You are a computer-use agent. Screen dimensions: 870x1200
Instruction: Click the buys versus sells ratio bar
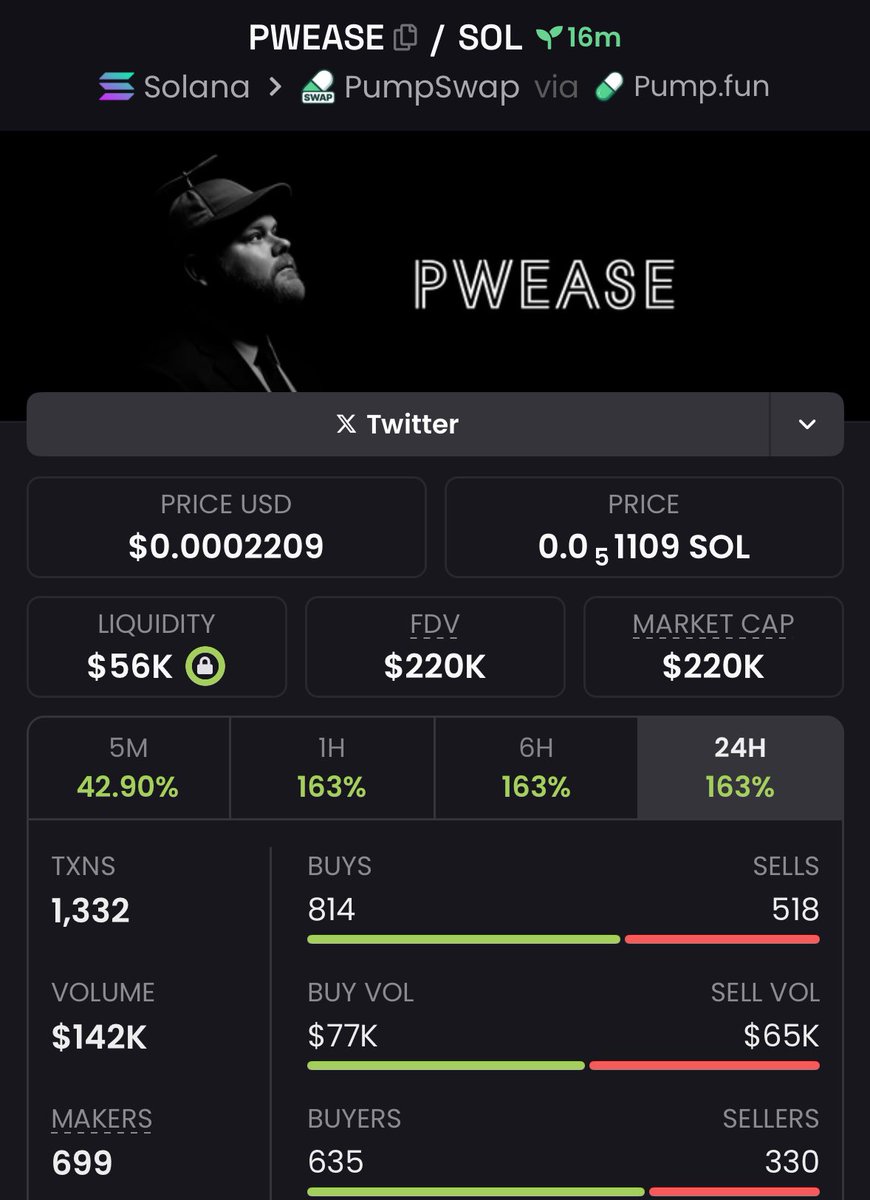pos(563,939)
